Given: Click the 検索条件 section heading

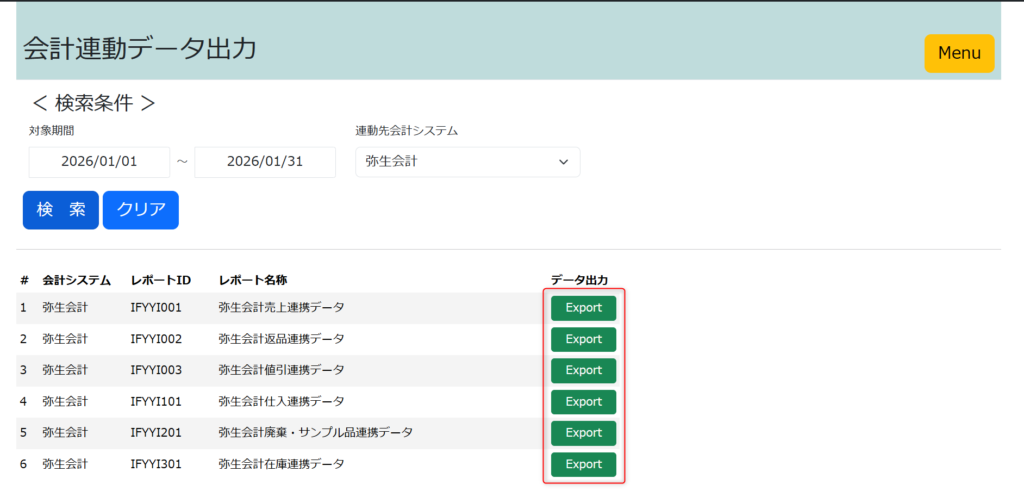Looking at the screenshot, I should (x=94, y=103).
